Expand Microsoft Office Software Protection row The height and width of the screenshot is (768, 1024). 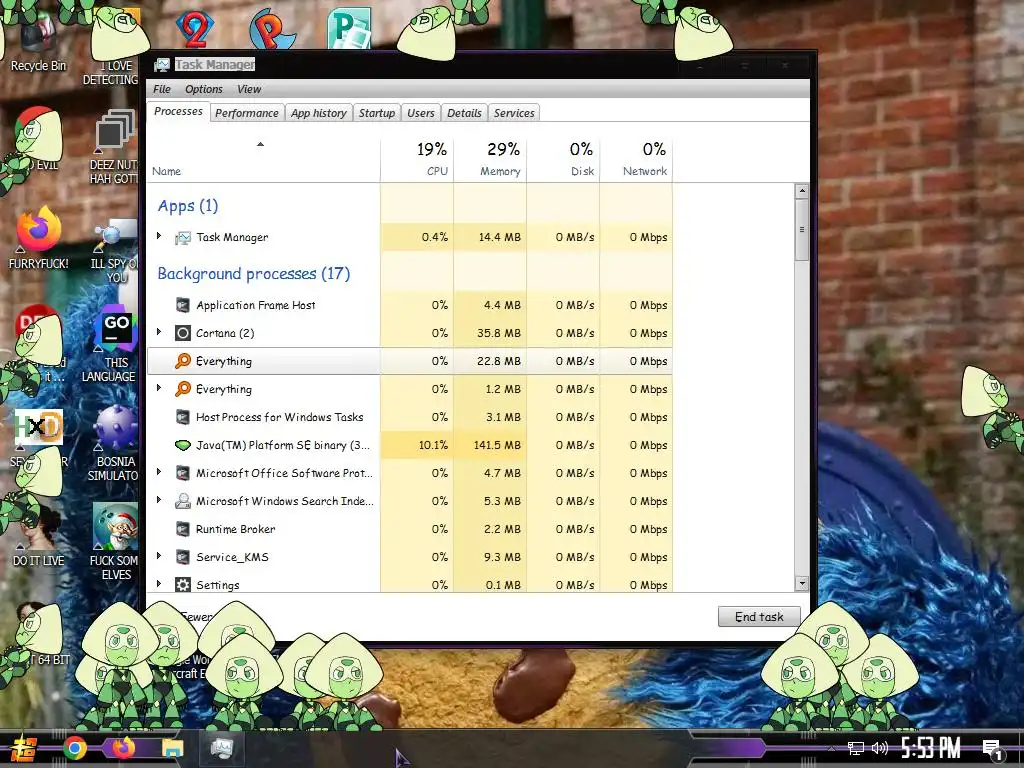click(x=159, y=472)
